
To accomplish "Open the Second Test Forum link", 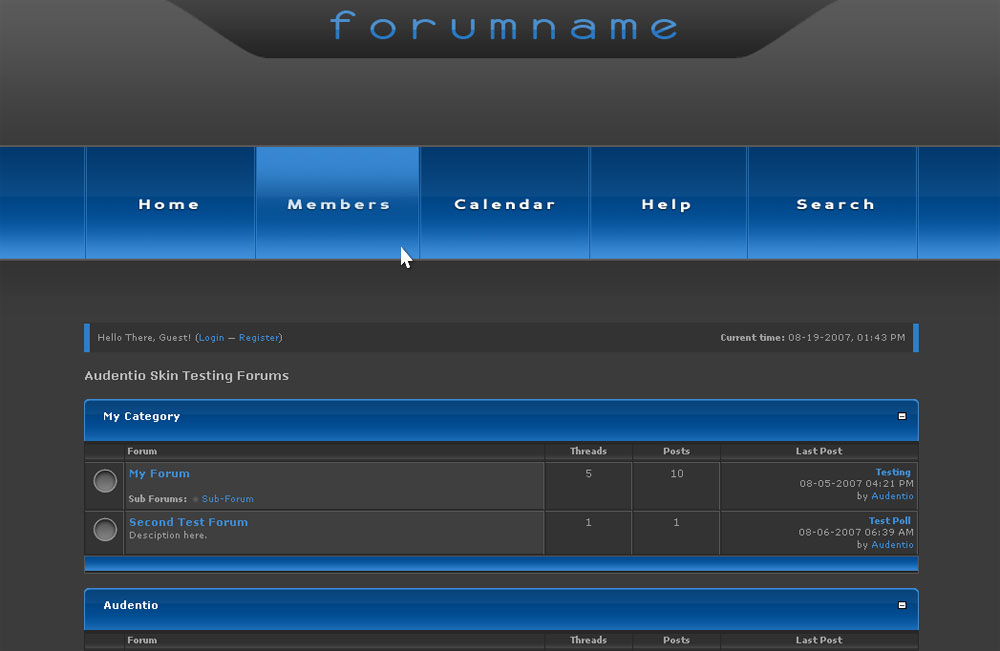I will tap(188, 522).
